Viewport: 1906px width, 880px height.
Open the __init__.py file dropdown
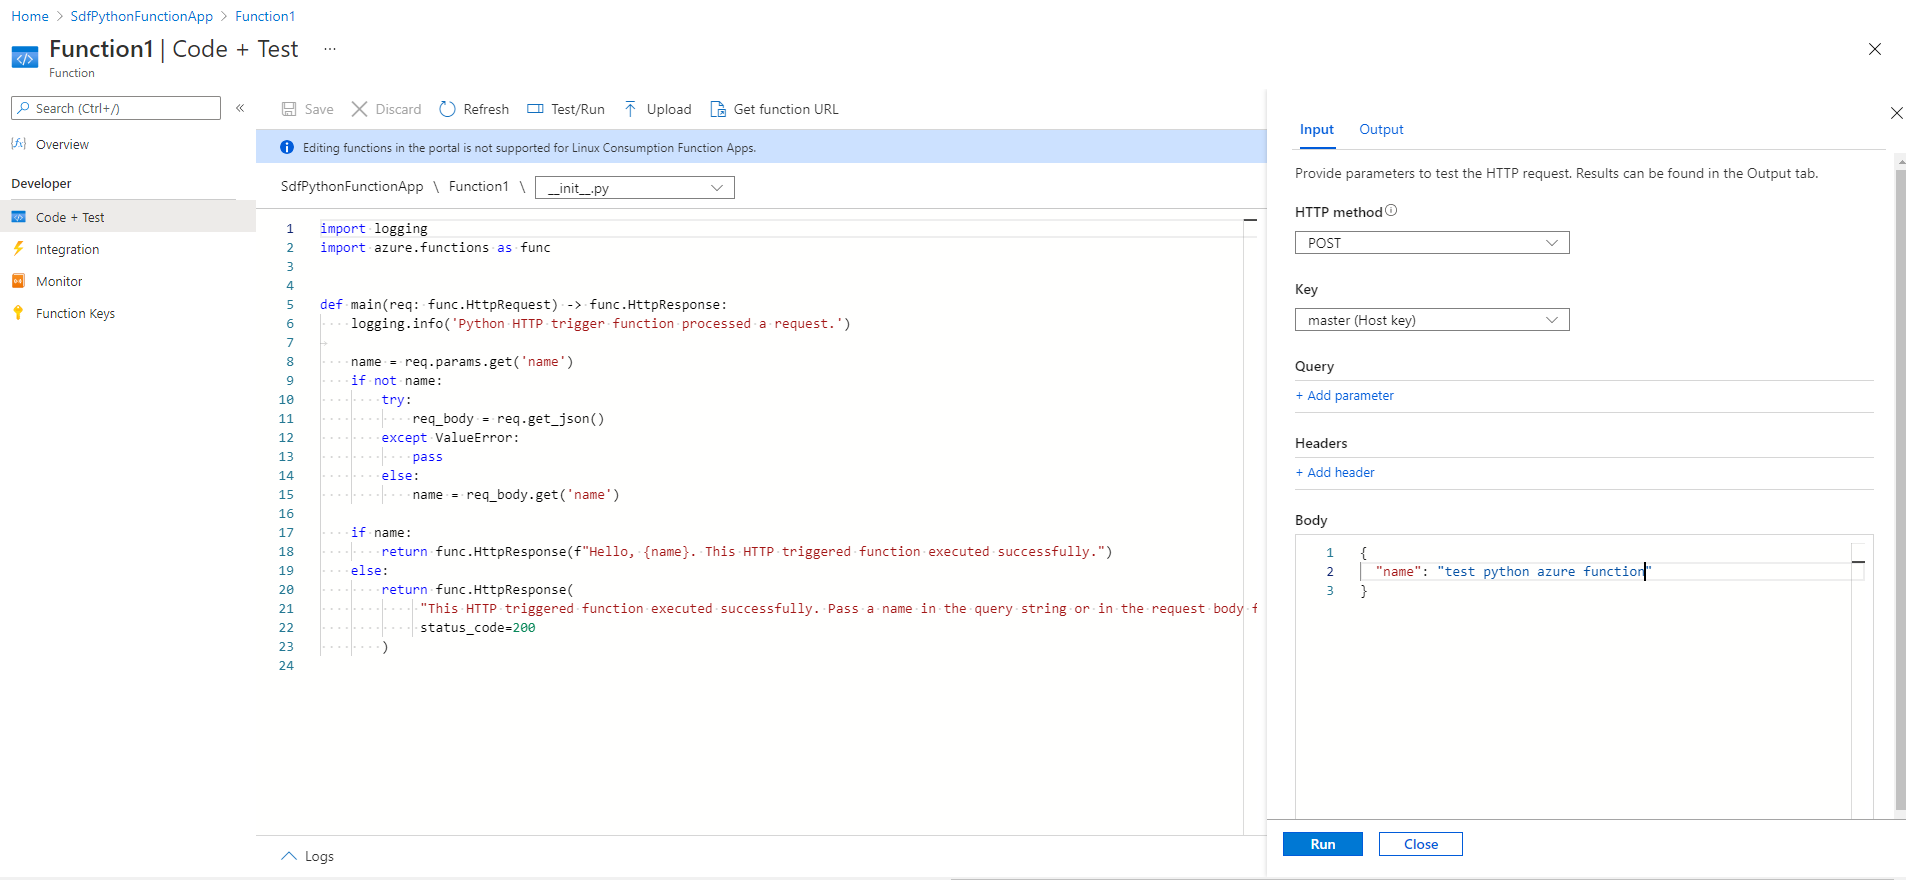click(635, 188)
